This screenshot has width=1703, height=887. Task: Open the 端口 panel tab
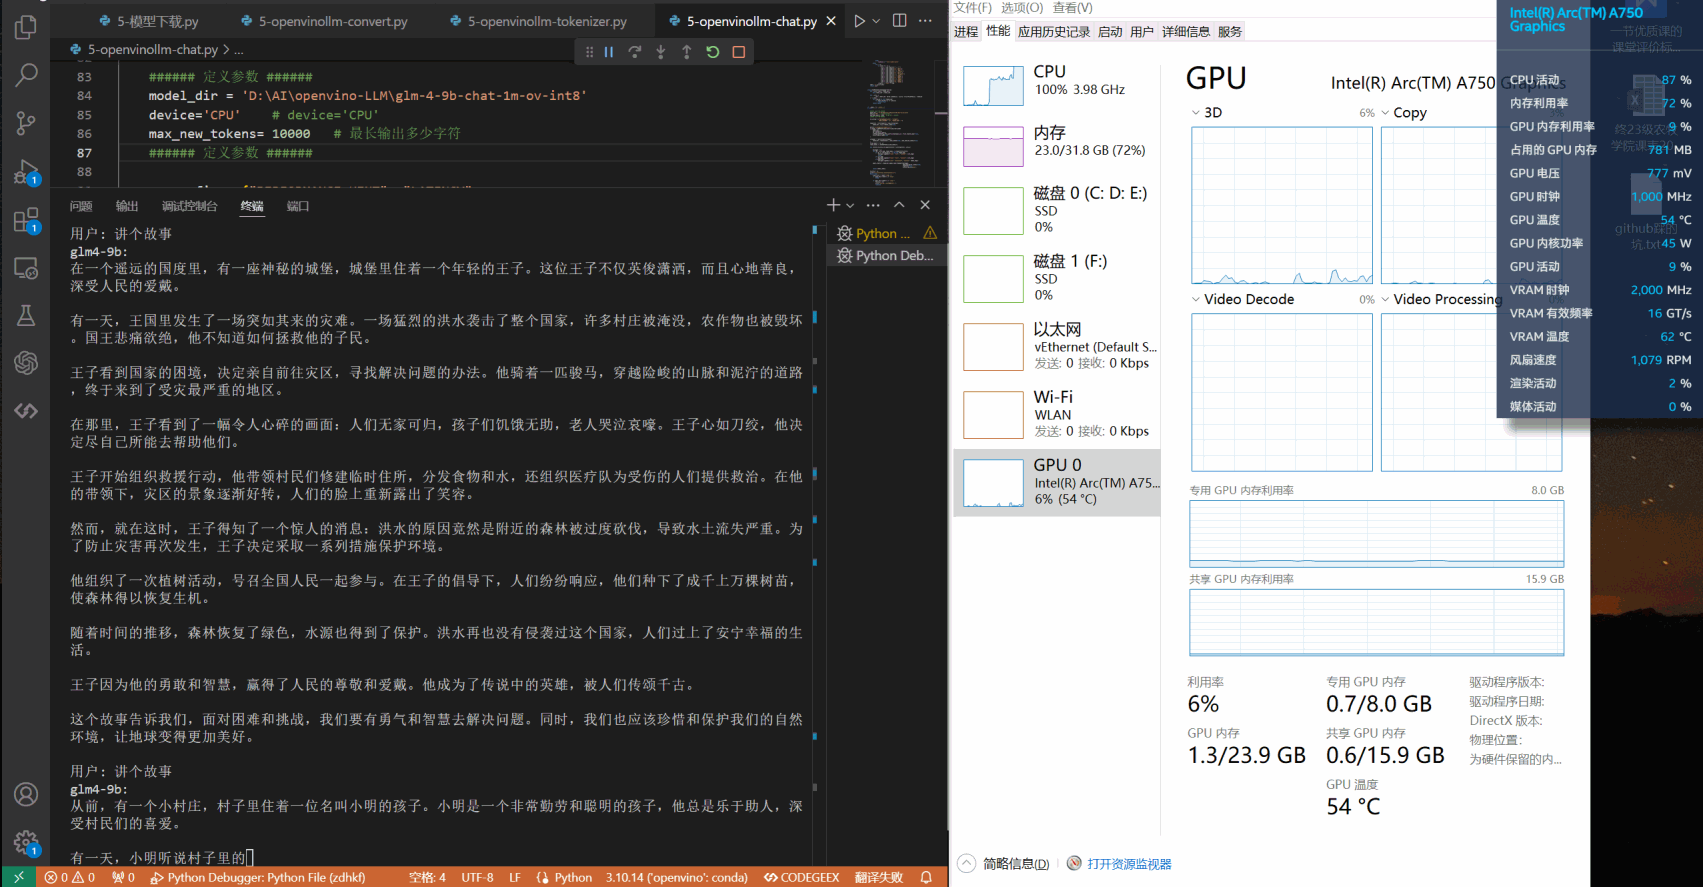click(x=298, y=206)
